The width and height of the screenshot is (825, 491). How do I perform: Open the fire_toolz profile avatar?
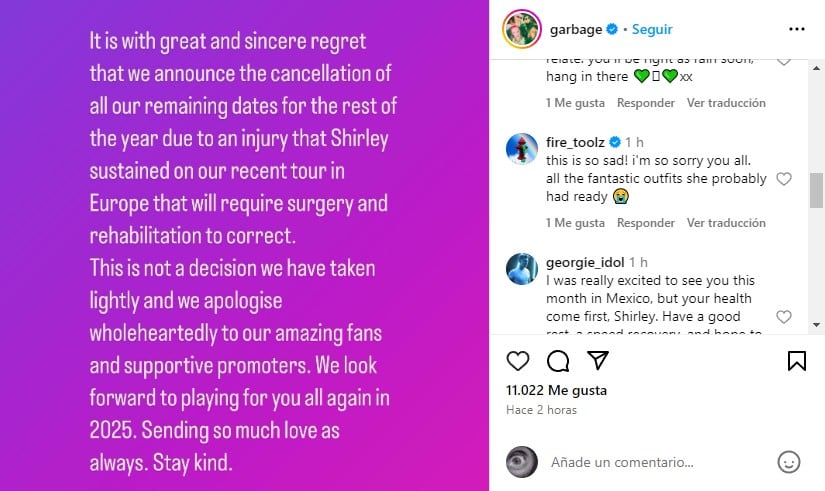pyautogui.click(x=521, y=149)
